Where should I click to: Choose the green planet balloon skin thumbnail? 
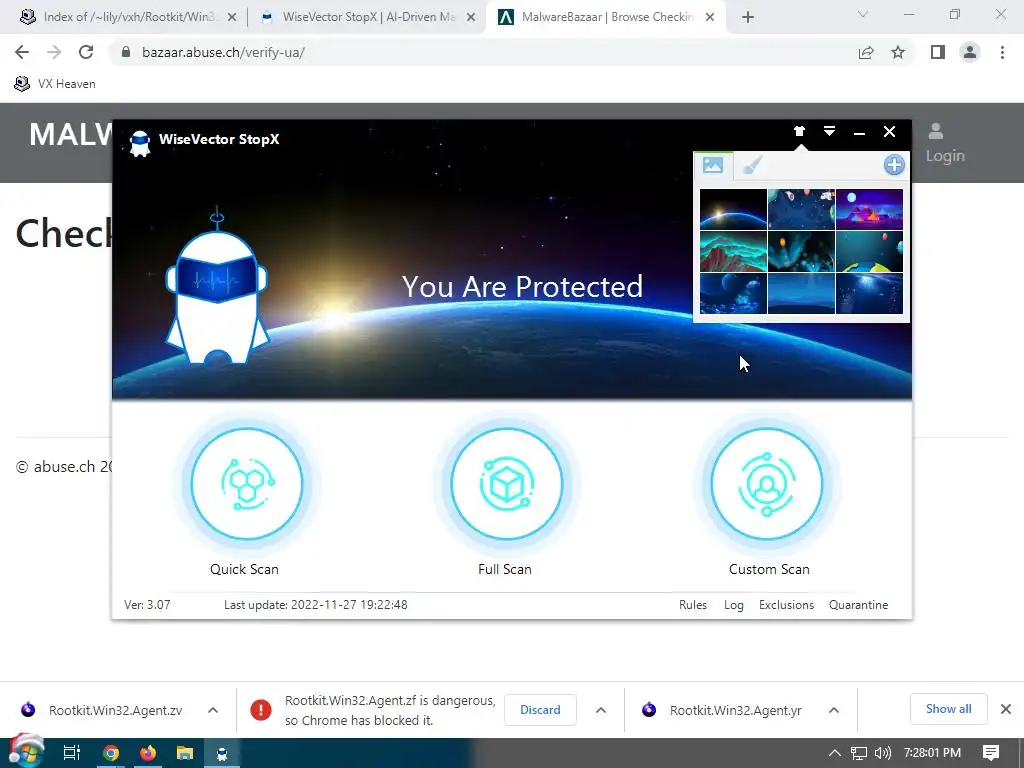pyautogui.click(x=869, y=251)
